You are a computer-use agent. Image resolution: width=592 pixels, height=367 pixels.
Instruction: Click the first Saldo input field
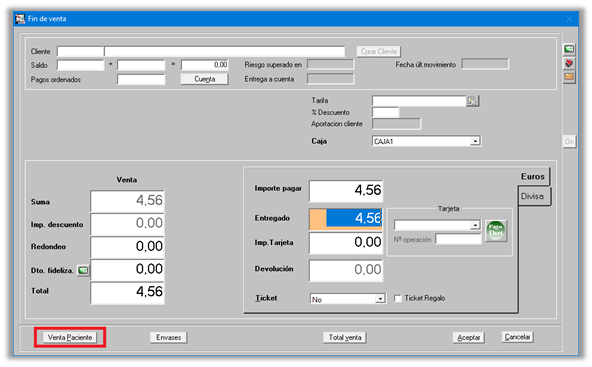80,65
